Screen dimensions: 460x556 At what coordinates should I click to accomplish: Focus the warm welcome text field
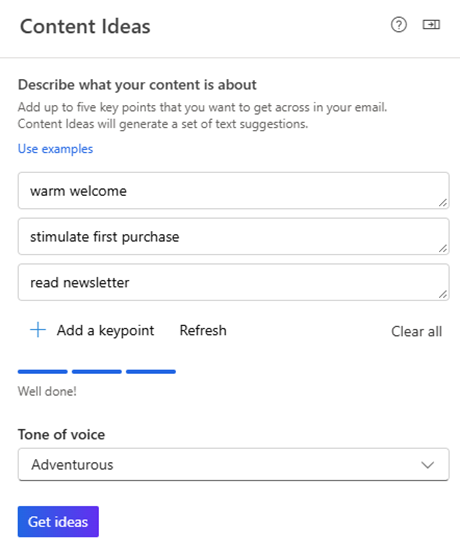coord(234,191)
